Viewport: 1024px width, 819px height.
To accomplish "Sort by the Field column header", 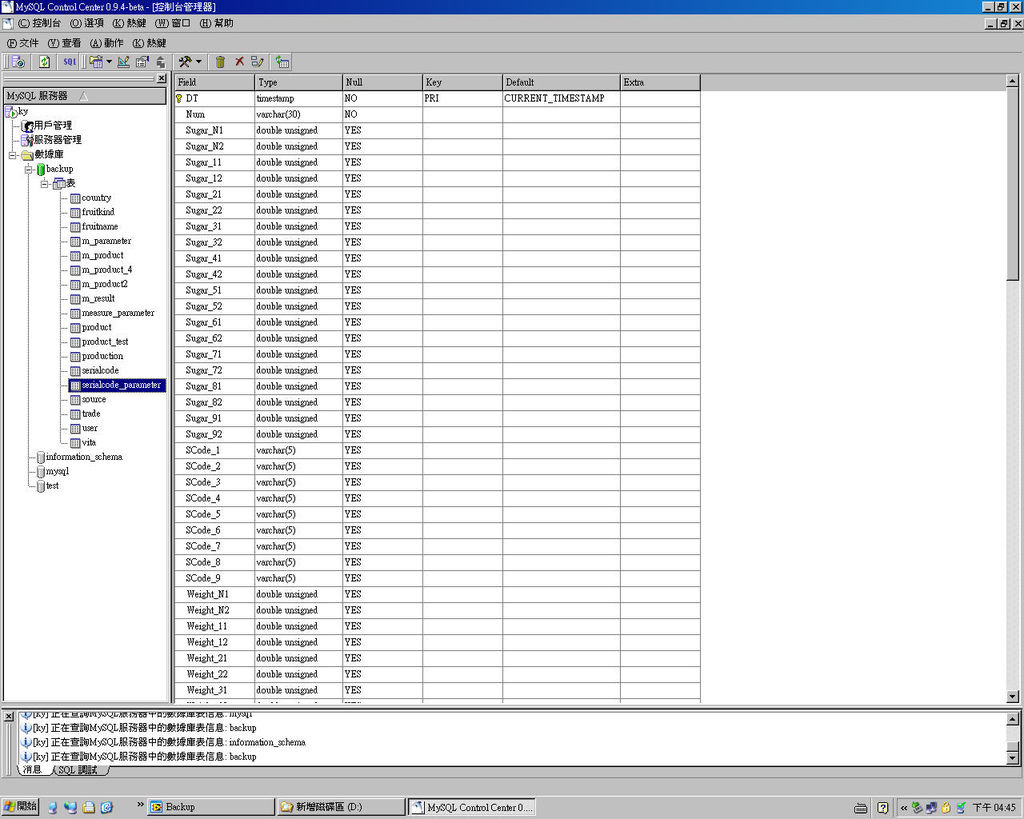I will tap(214, 82).
